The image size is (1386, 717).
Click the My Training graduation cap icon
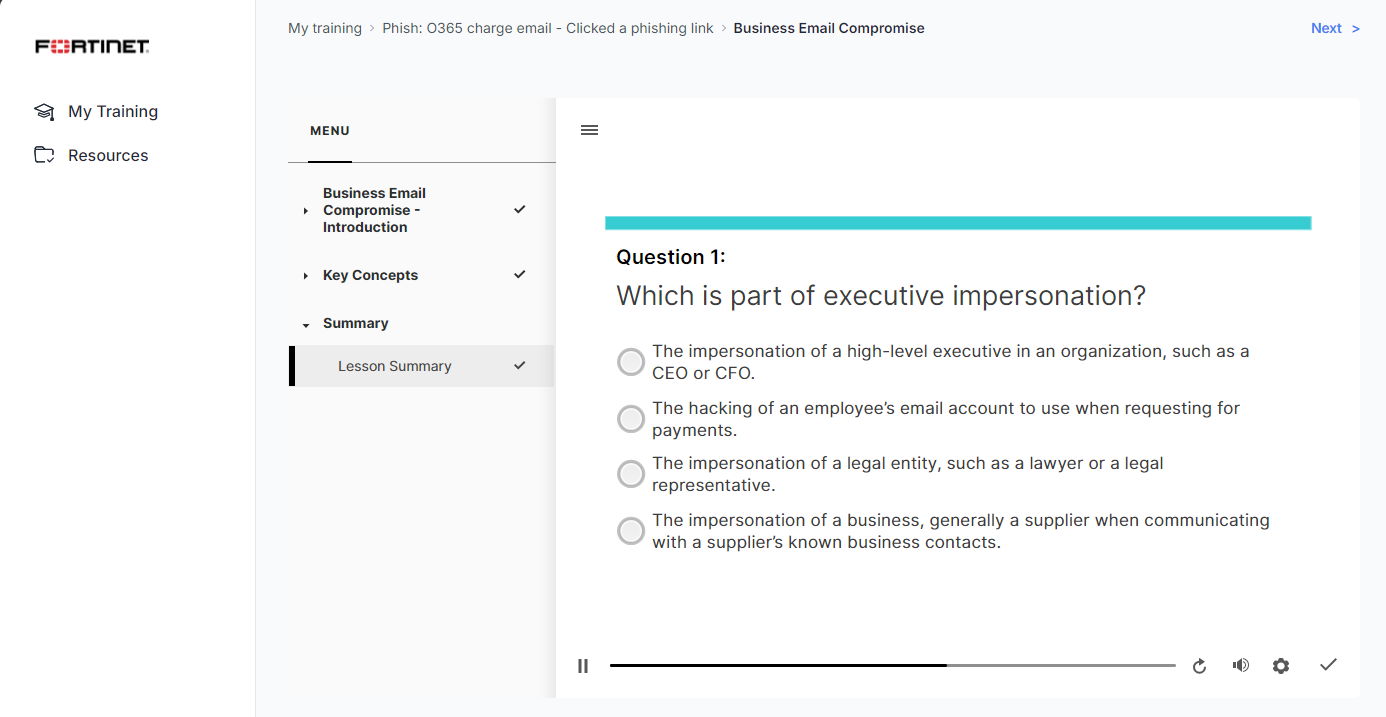click(44, 112)
